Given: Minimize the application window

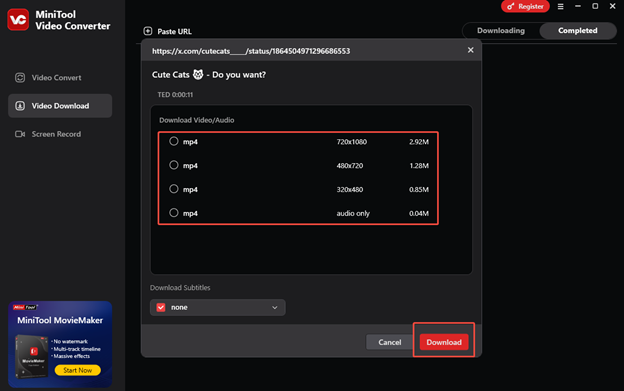Looking at the screenshot, I should [578, 6].
